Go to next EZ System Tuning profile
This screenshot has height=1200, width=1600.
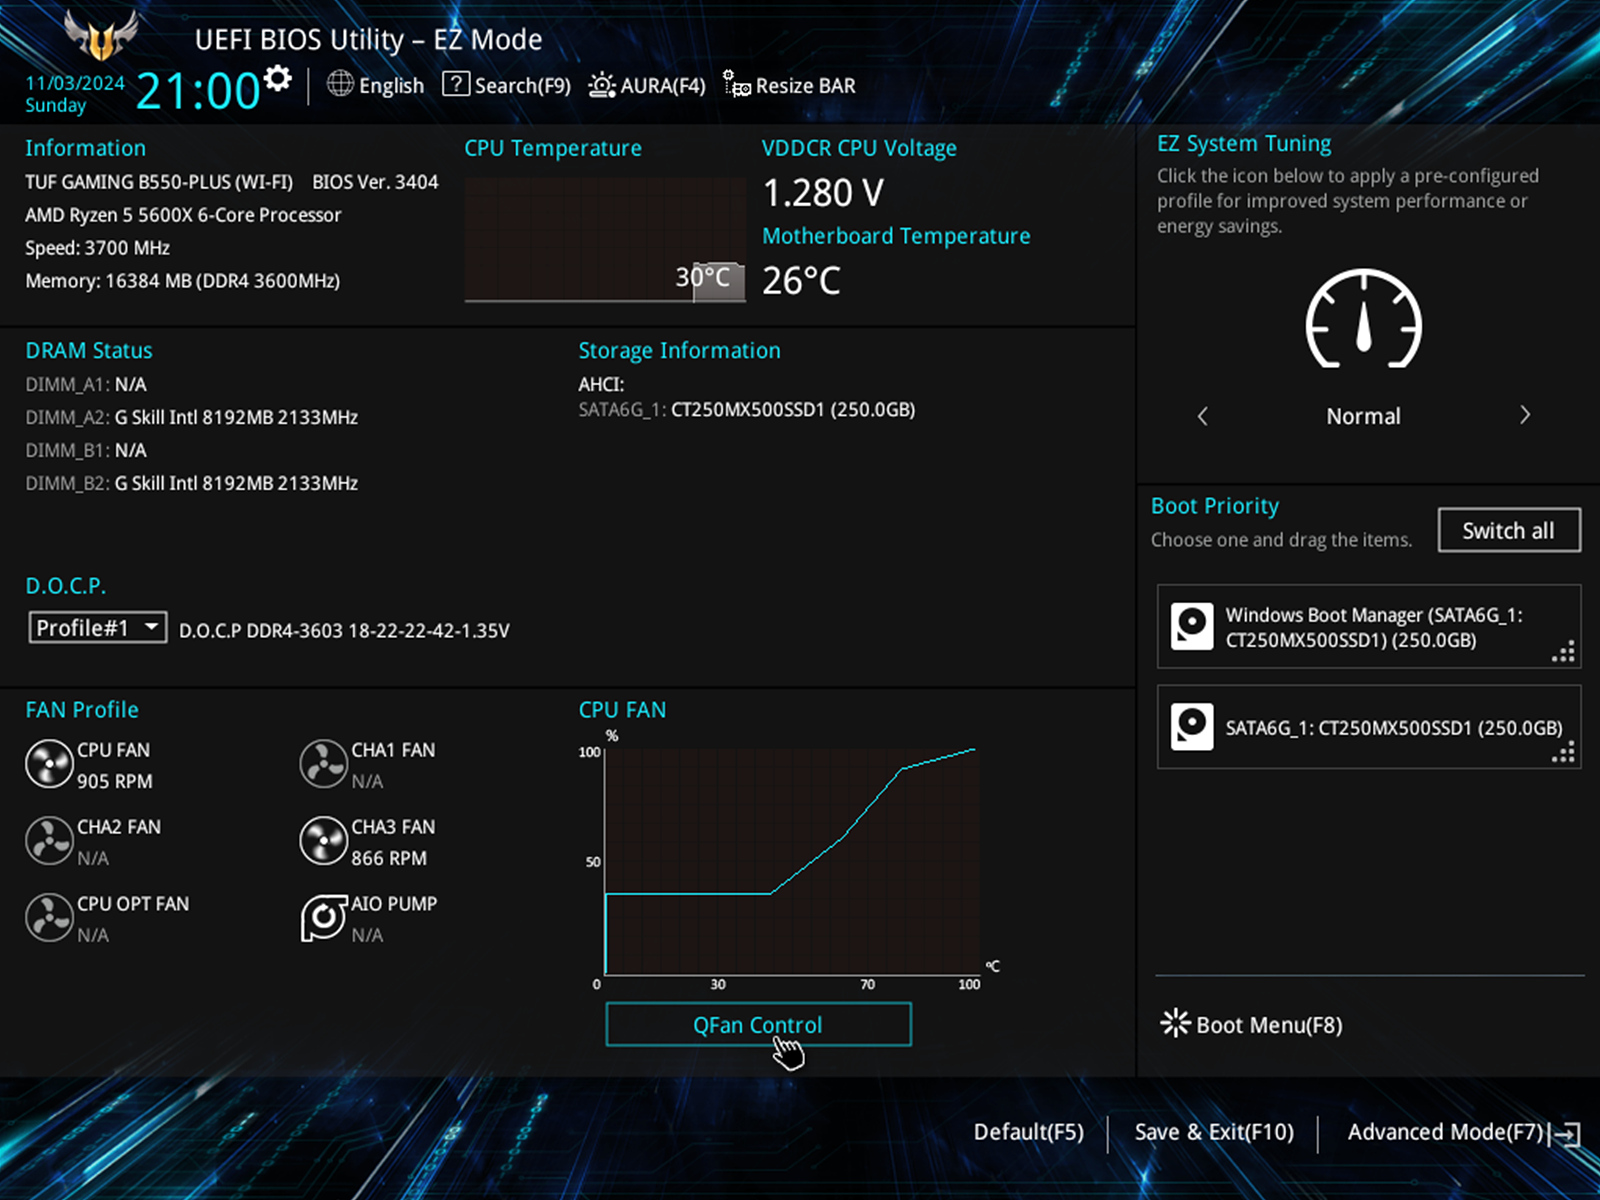(x=1525, y=415)
